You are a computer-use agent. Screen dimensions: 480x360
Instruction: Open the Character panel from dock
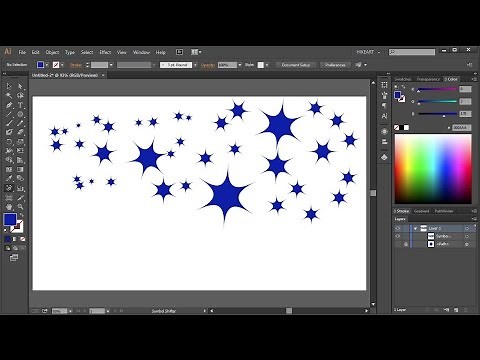tap(384, 116)
